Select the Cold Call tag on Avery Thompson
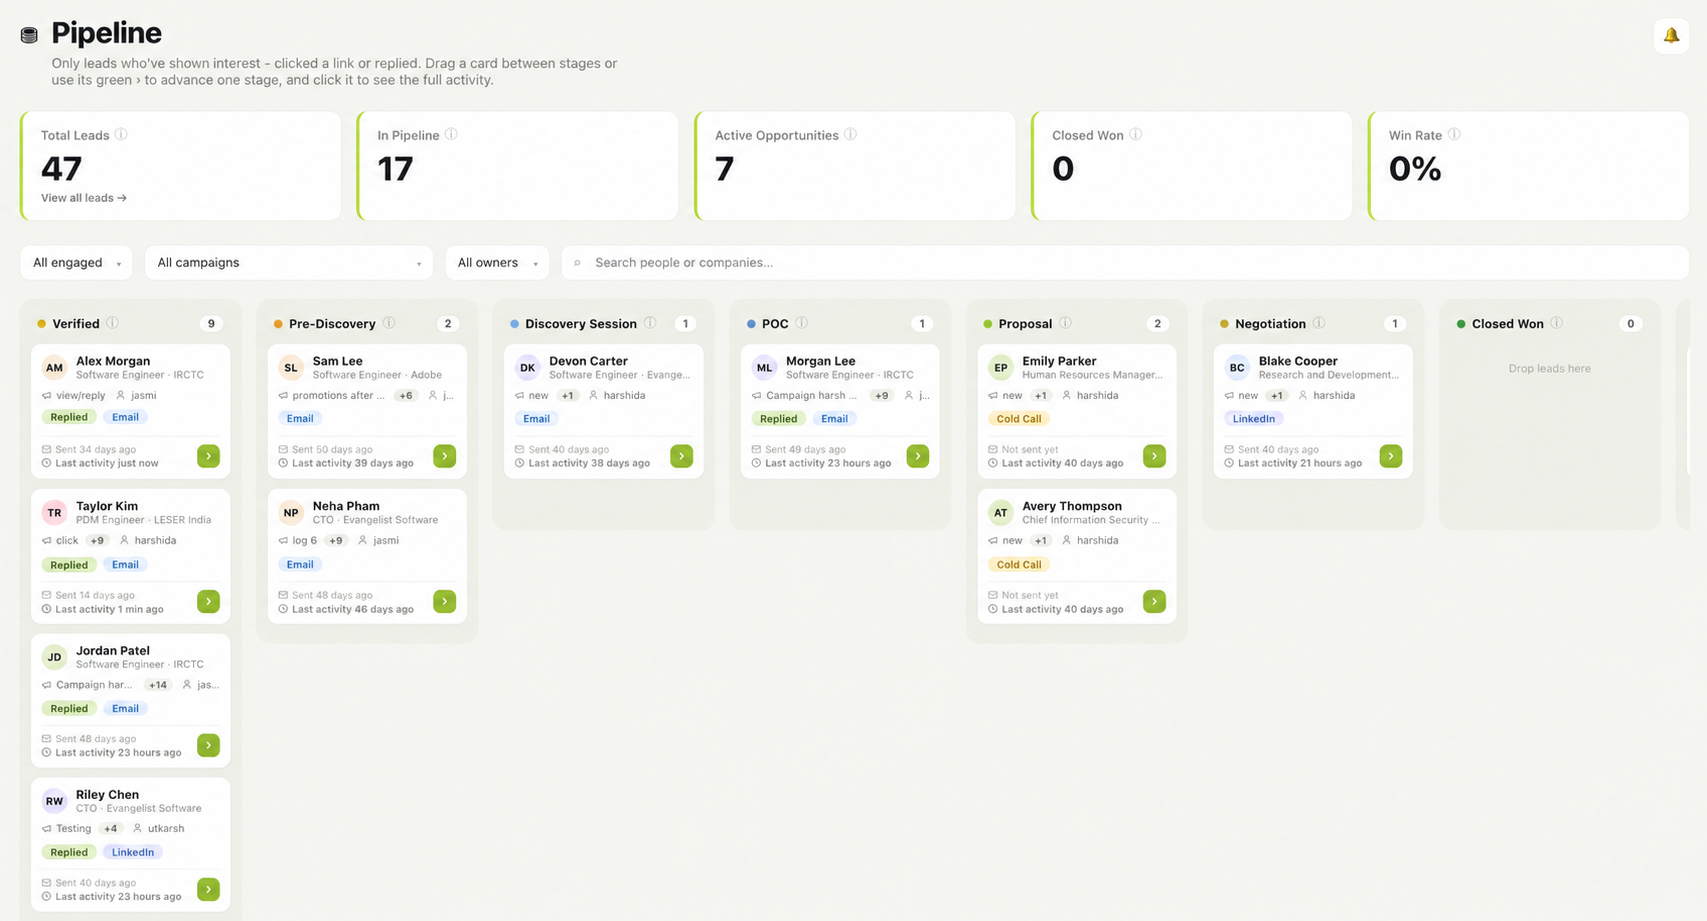Viewport: 1707px width, 921px height. pos(1019,565)
